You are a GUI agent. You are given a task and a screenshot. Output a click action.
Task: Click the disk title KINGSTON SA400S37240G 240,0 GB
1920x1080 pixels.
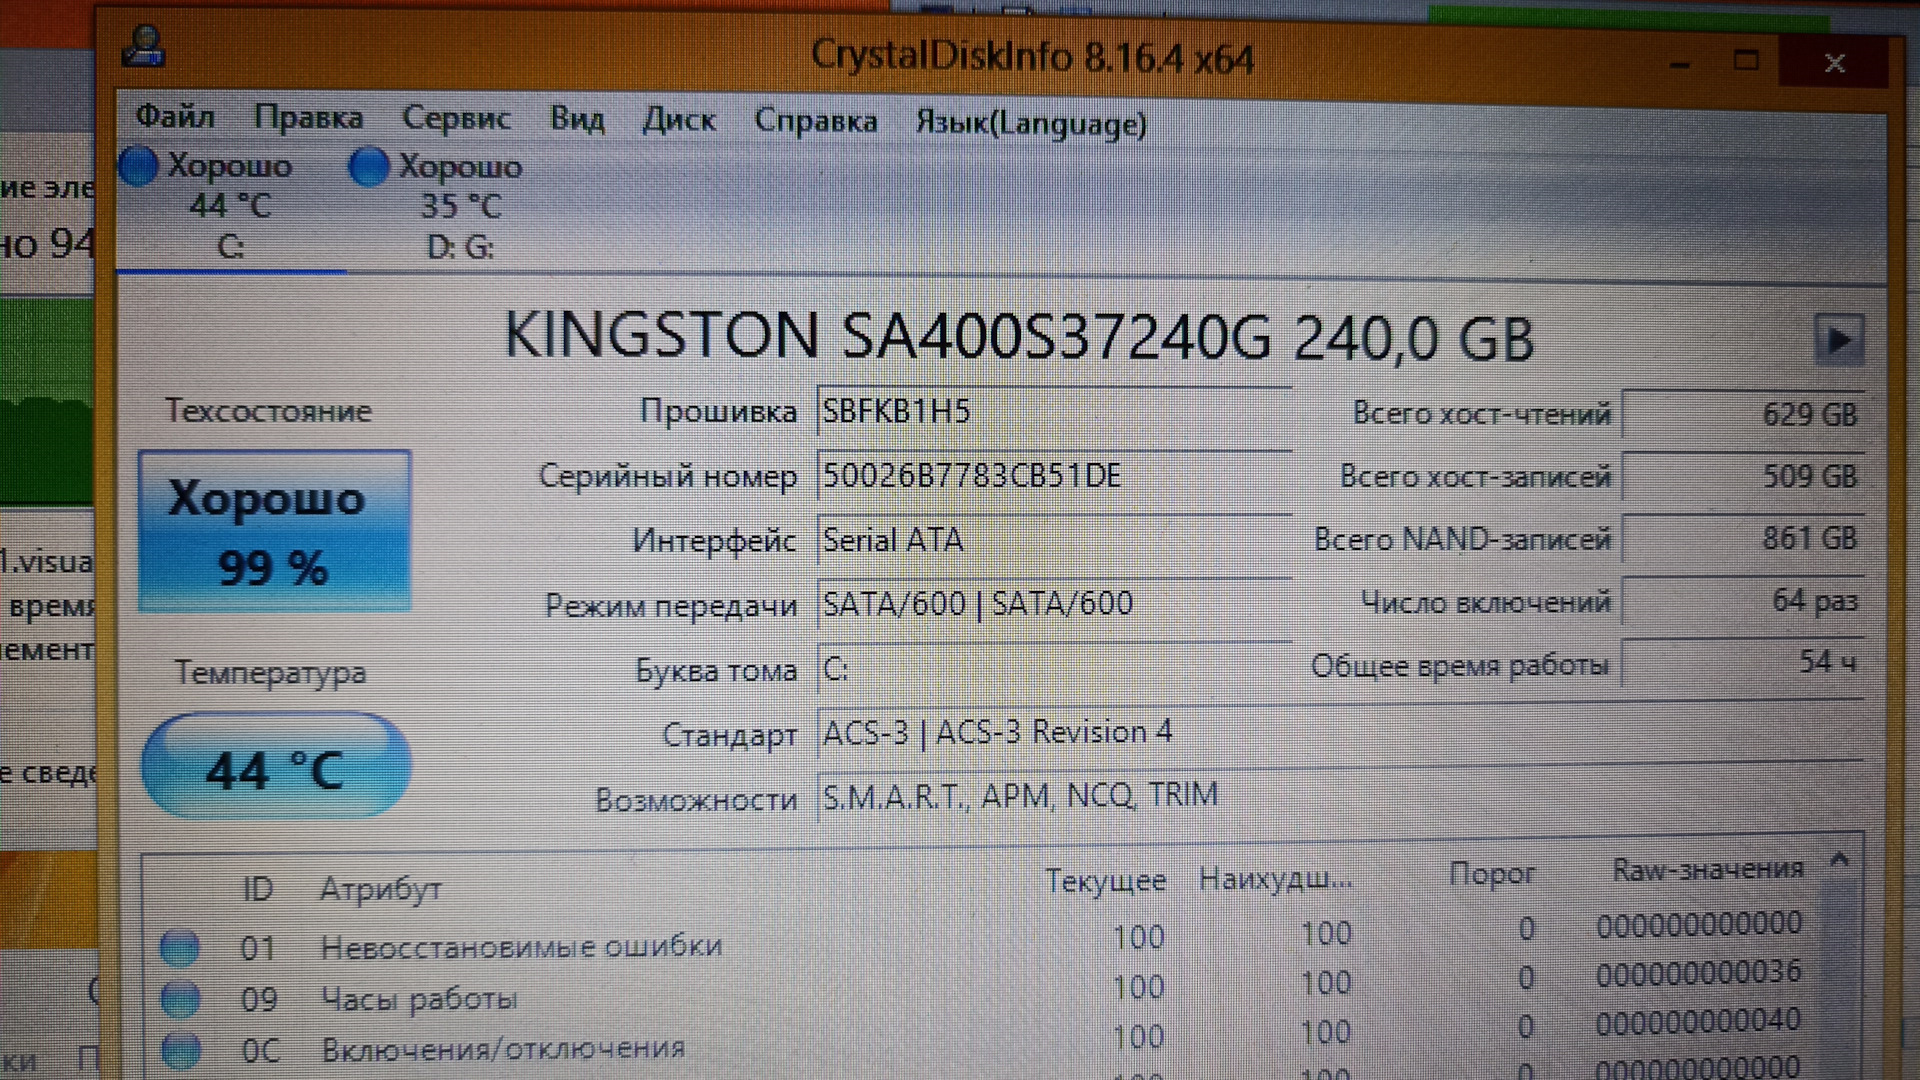point(1019,336)
